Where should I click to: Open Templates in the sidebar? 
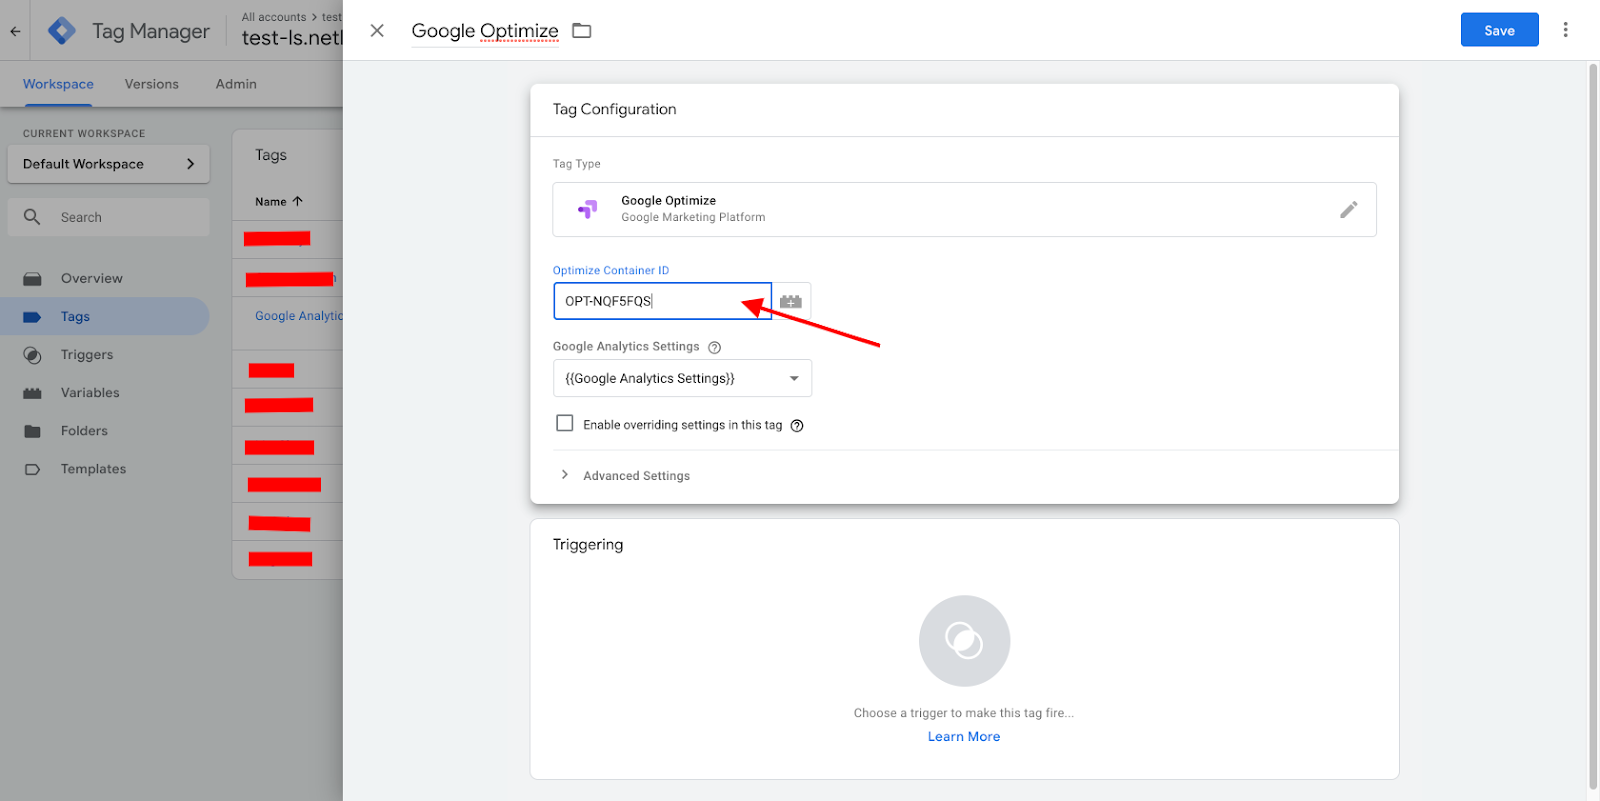[93, 469]
